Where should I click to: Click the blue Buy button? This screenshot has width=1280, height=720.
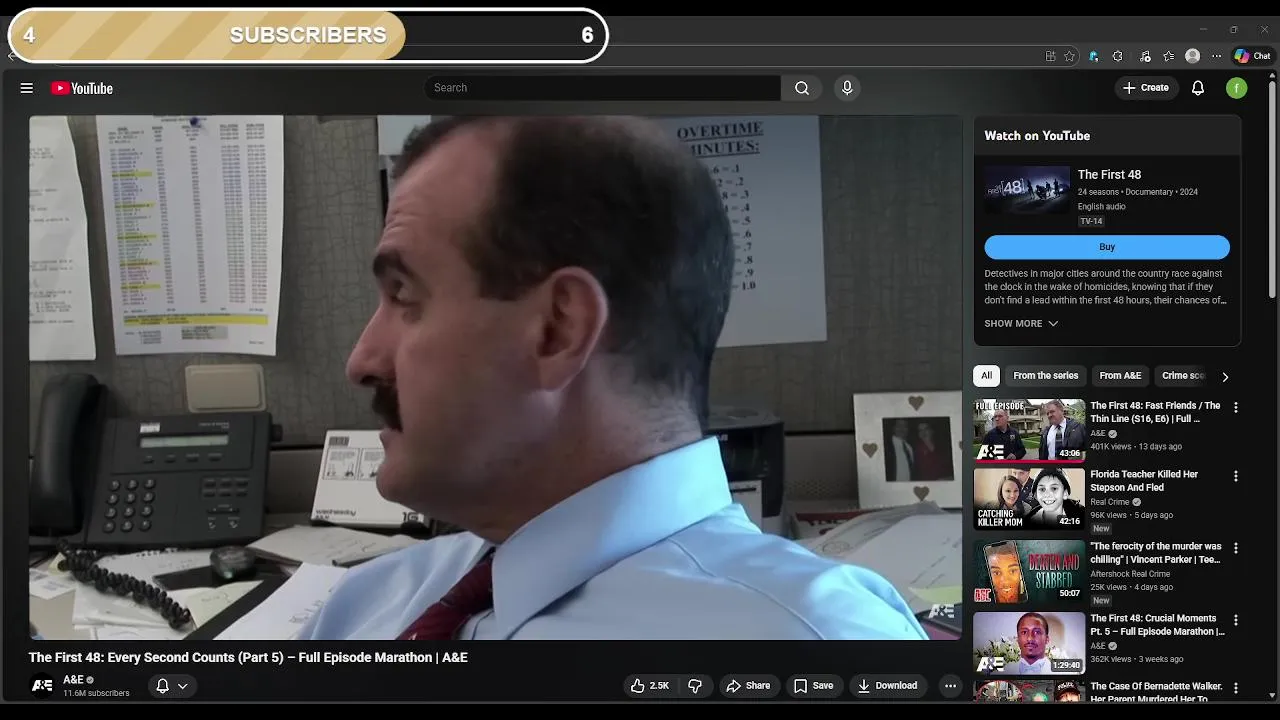1107,247
